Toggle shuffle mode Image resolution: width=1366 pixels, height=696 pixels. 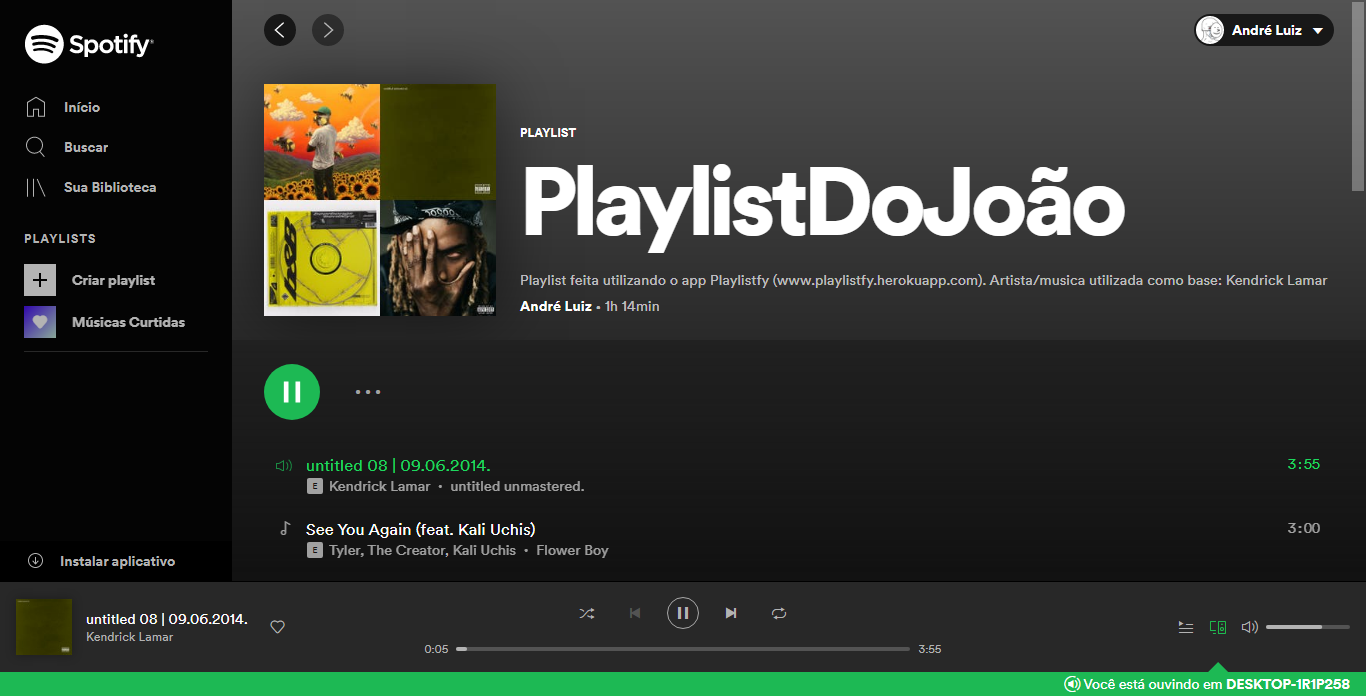(x=586, y=613)
